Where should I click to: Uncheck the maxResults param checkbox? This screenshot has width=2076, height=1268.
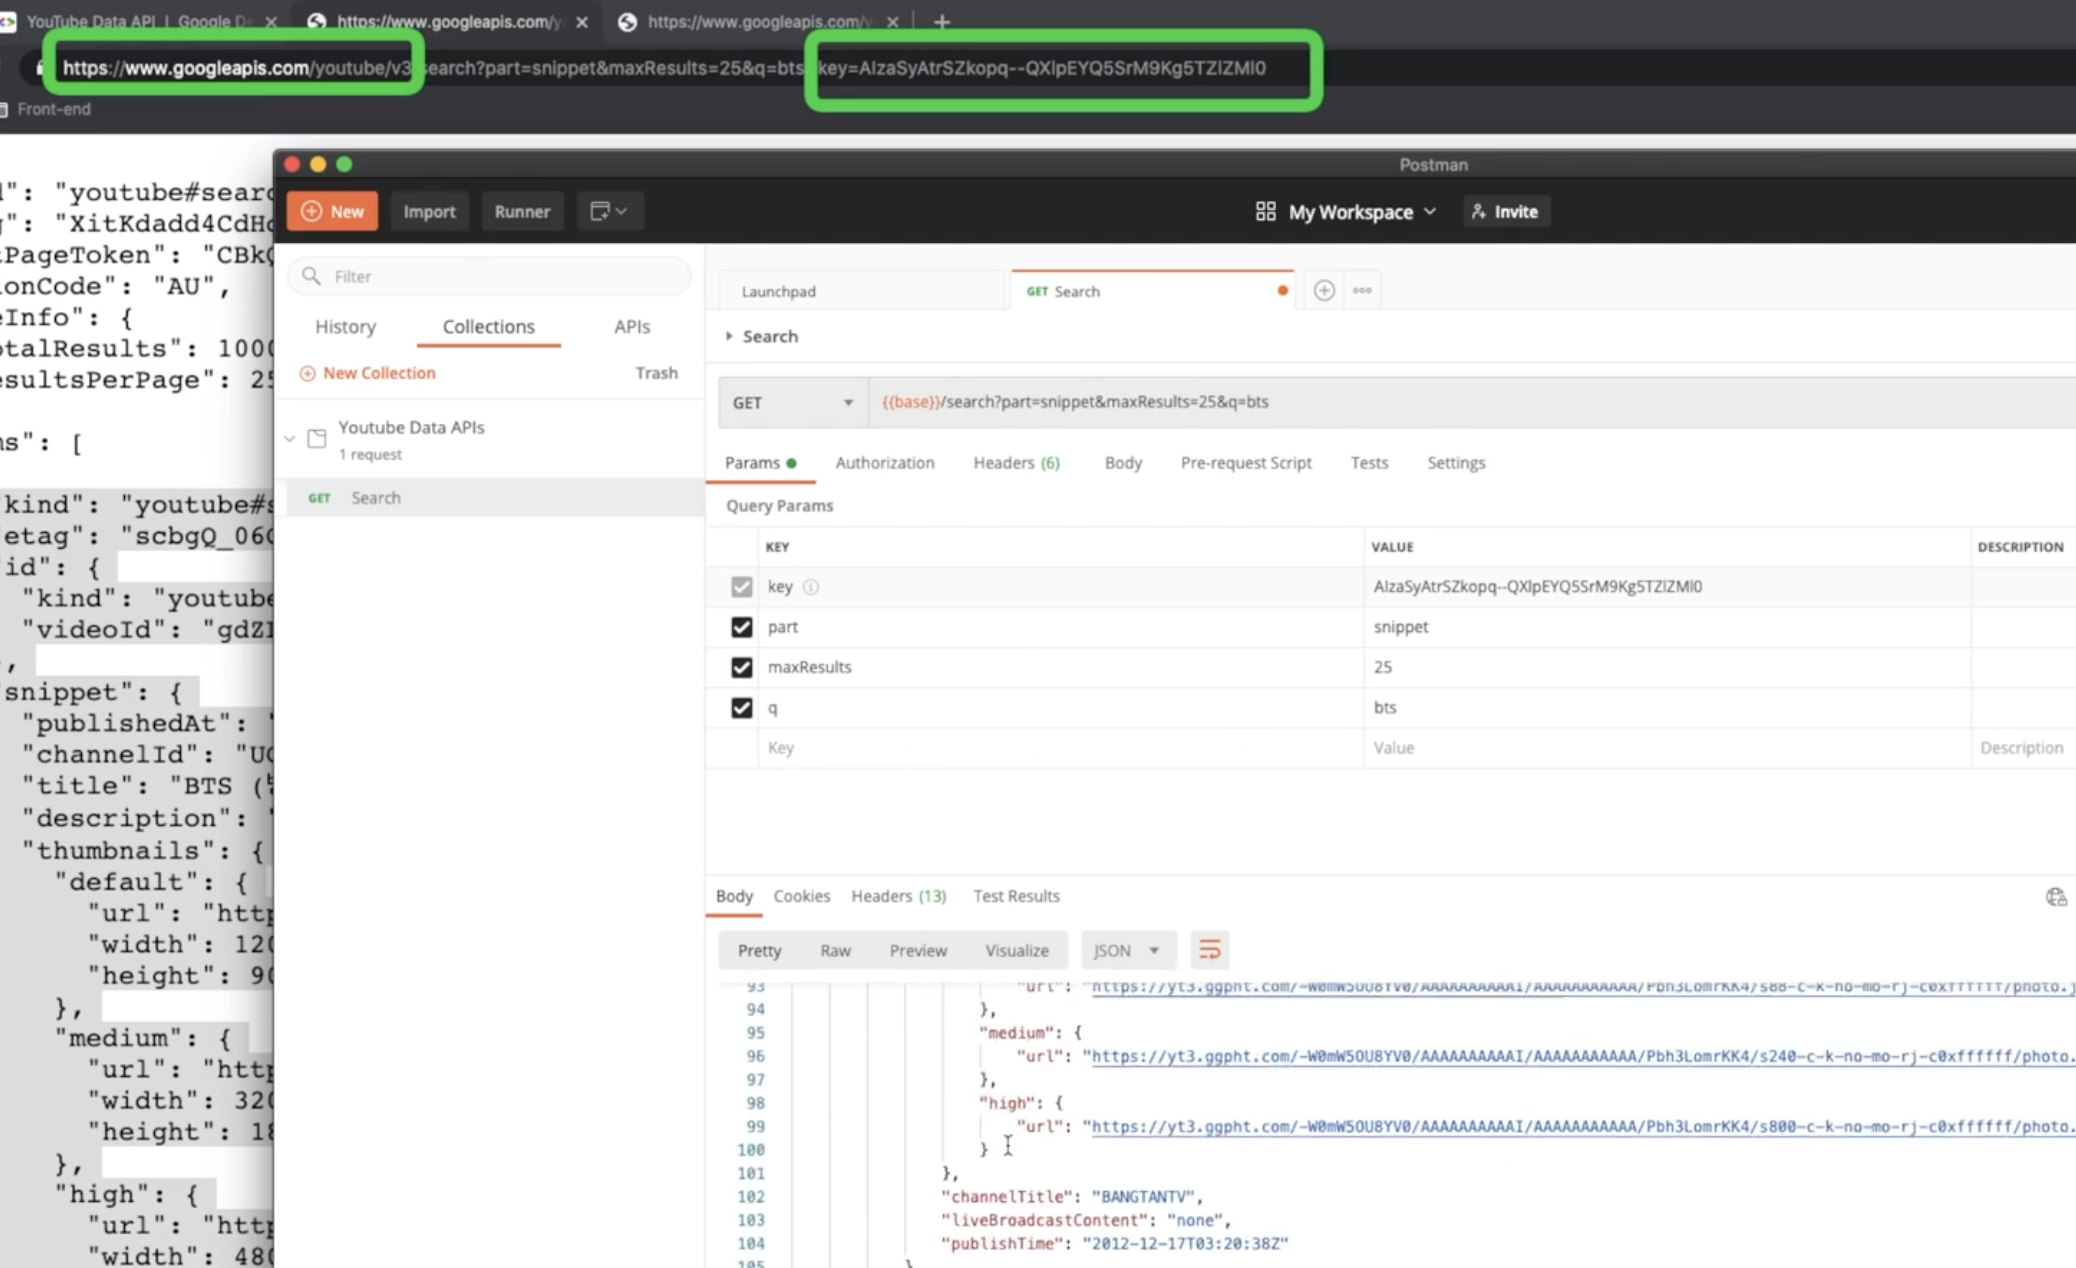pyautogui.click(x=741, y=667)
